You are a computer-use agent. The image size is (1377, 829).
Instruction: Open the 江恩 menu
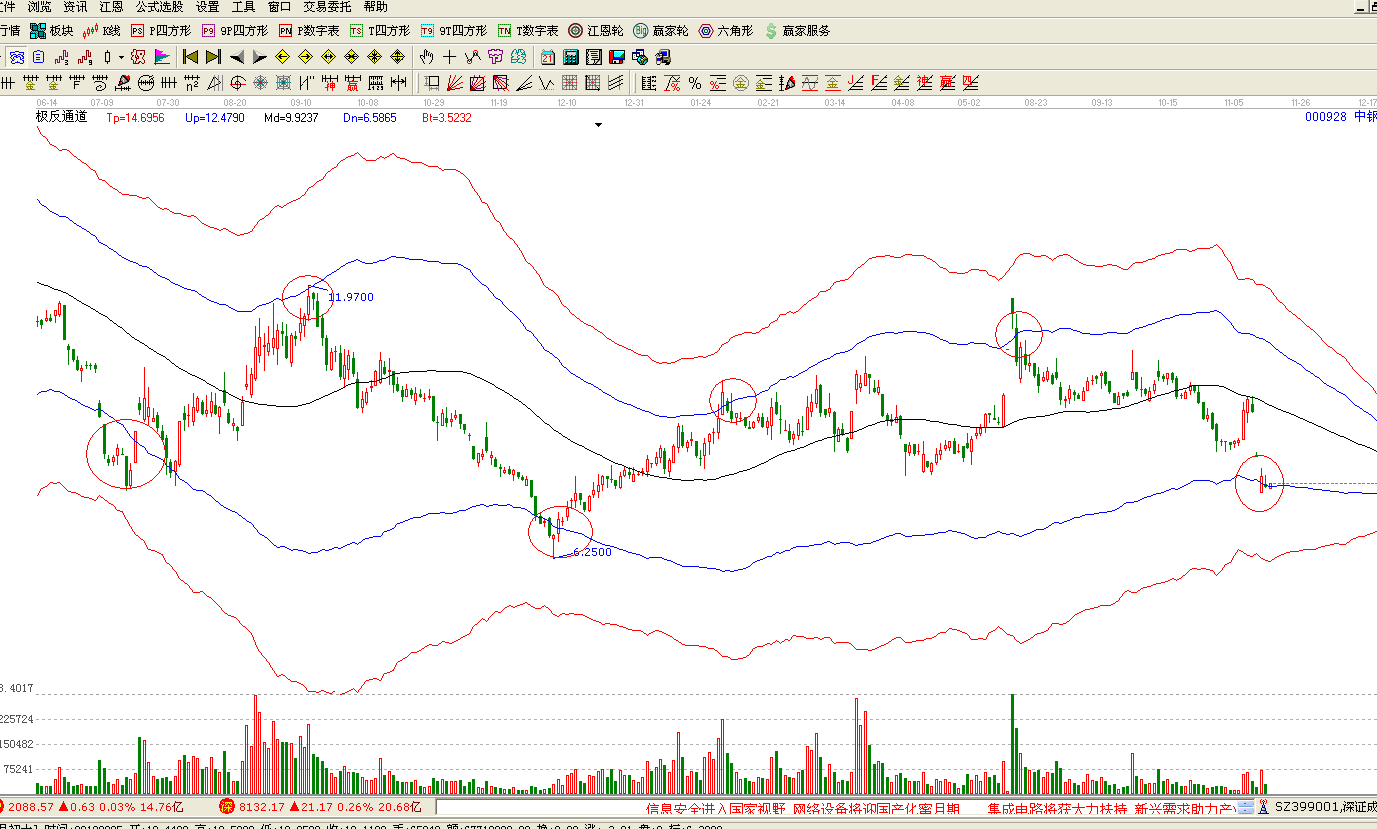point(111,7)
